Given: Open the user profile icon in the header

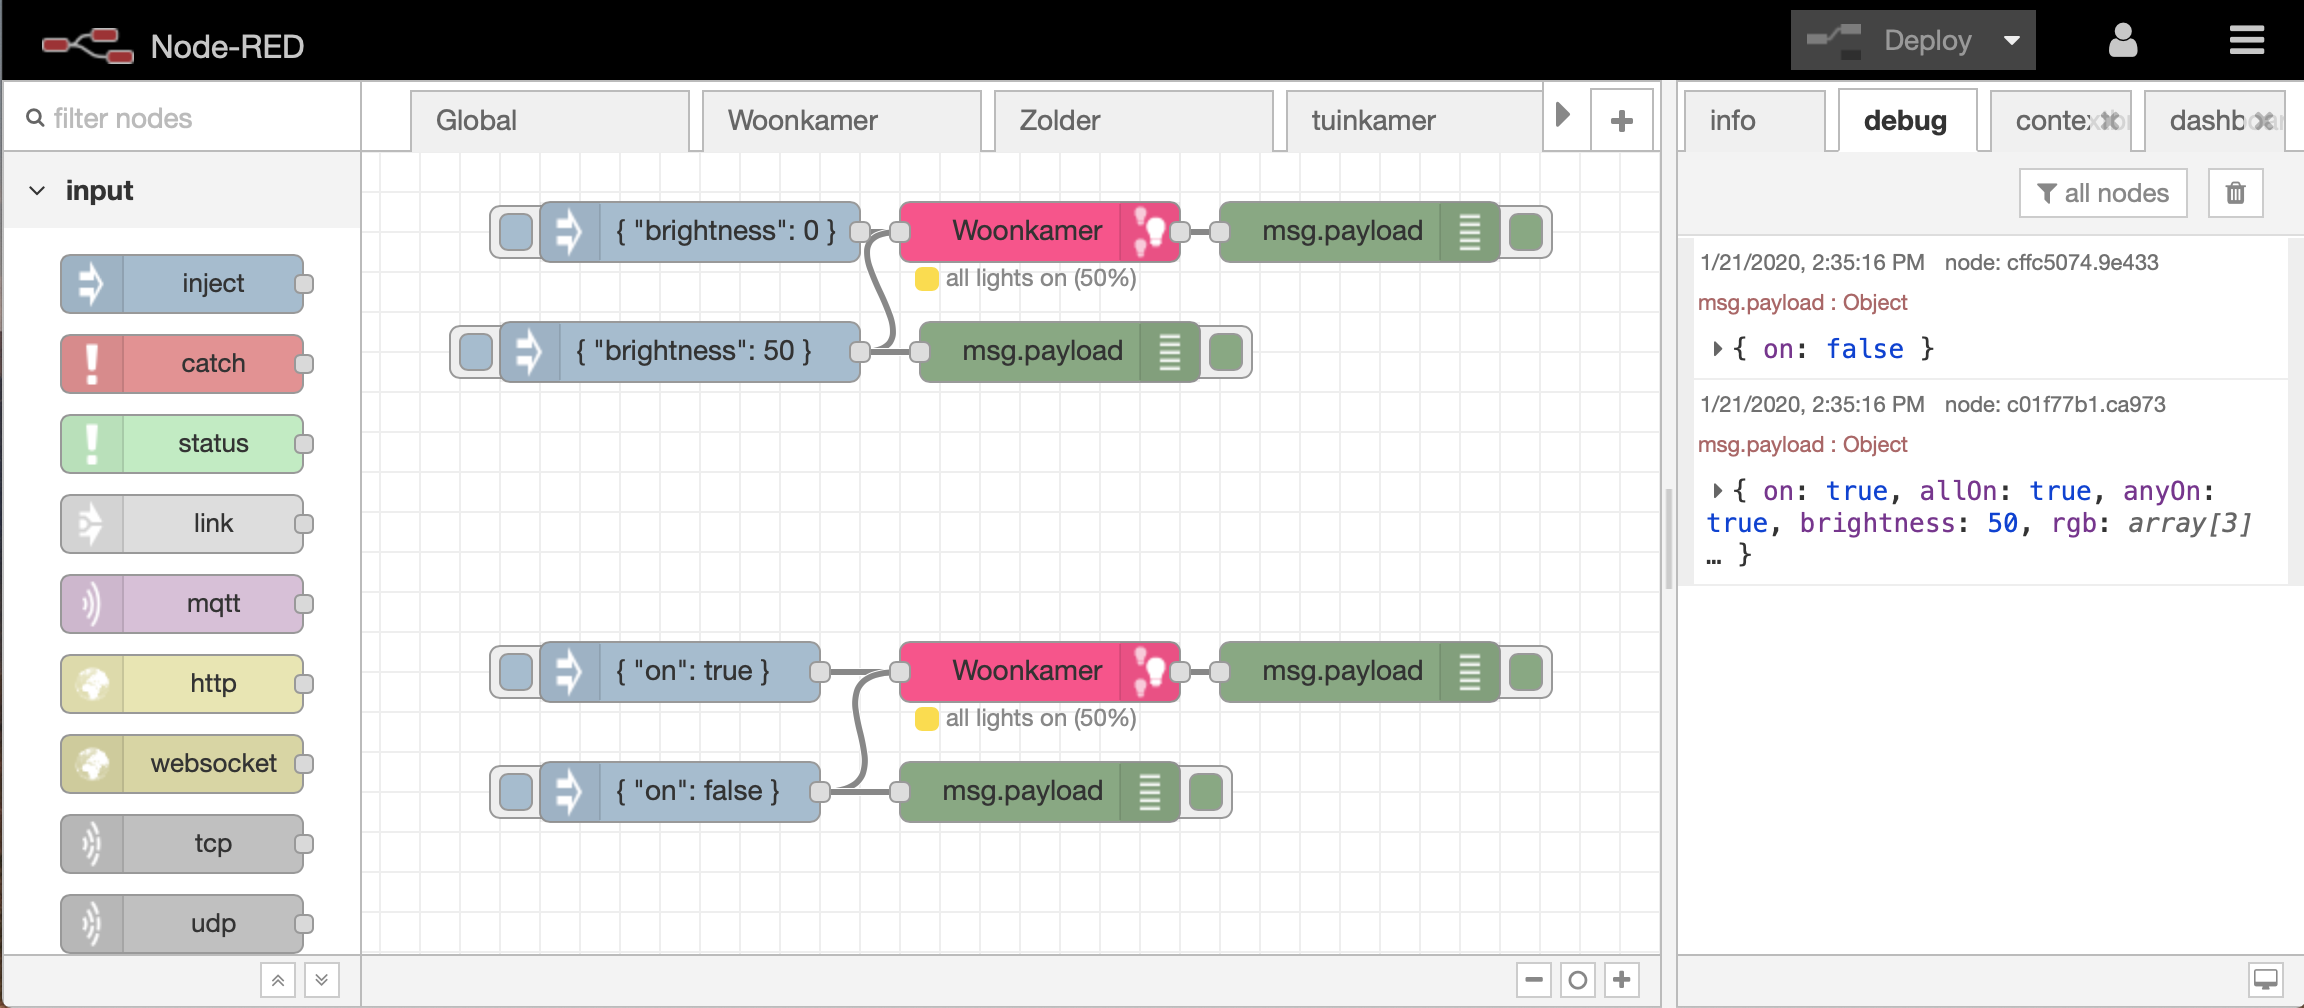Looking at the screenshot, I should coord(2122,40).
